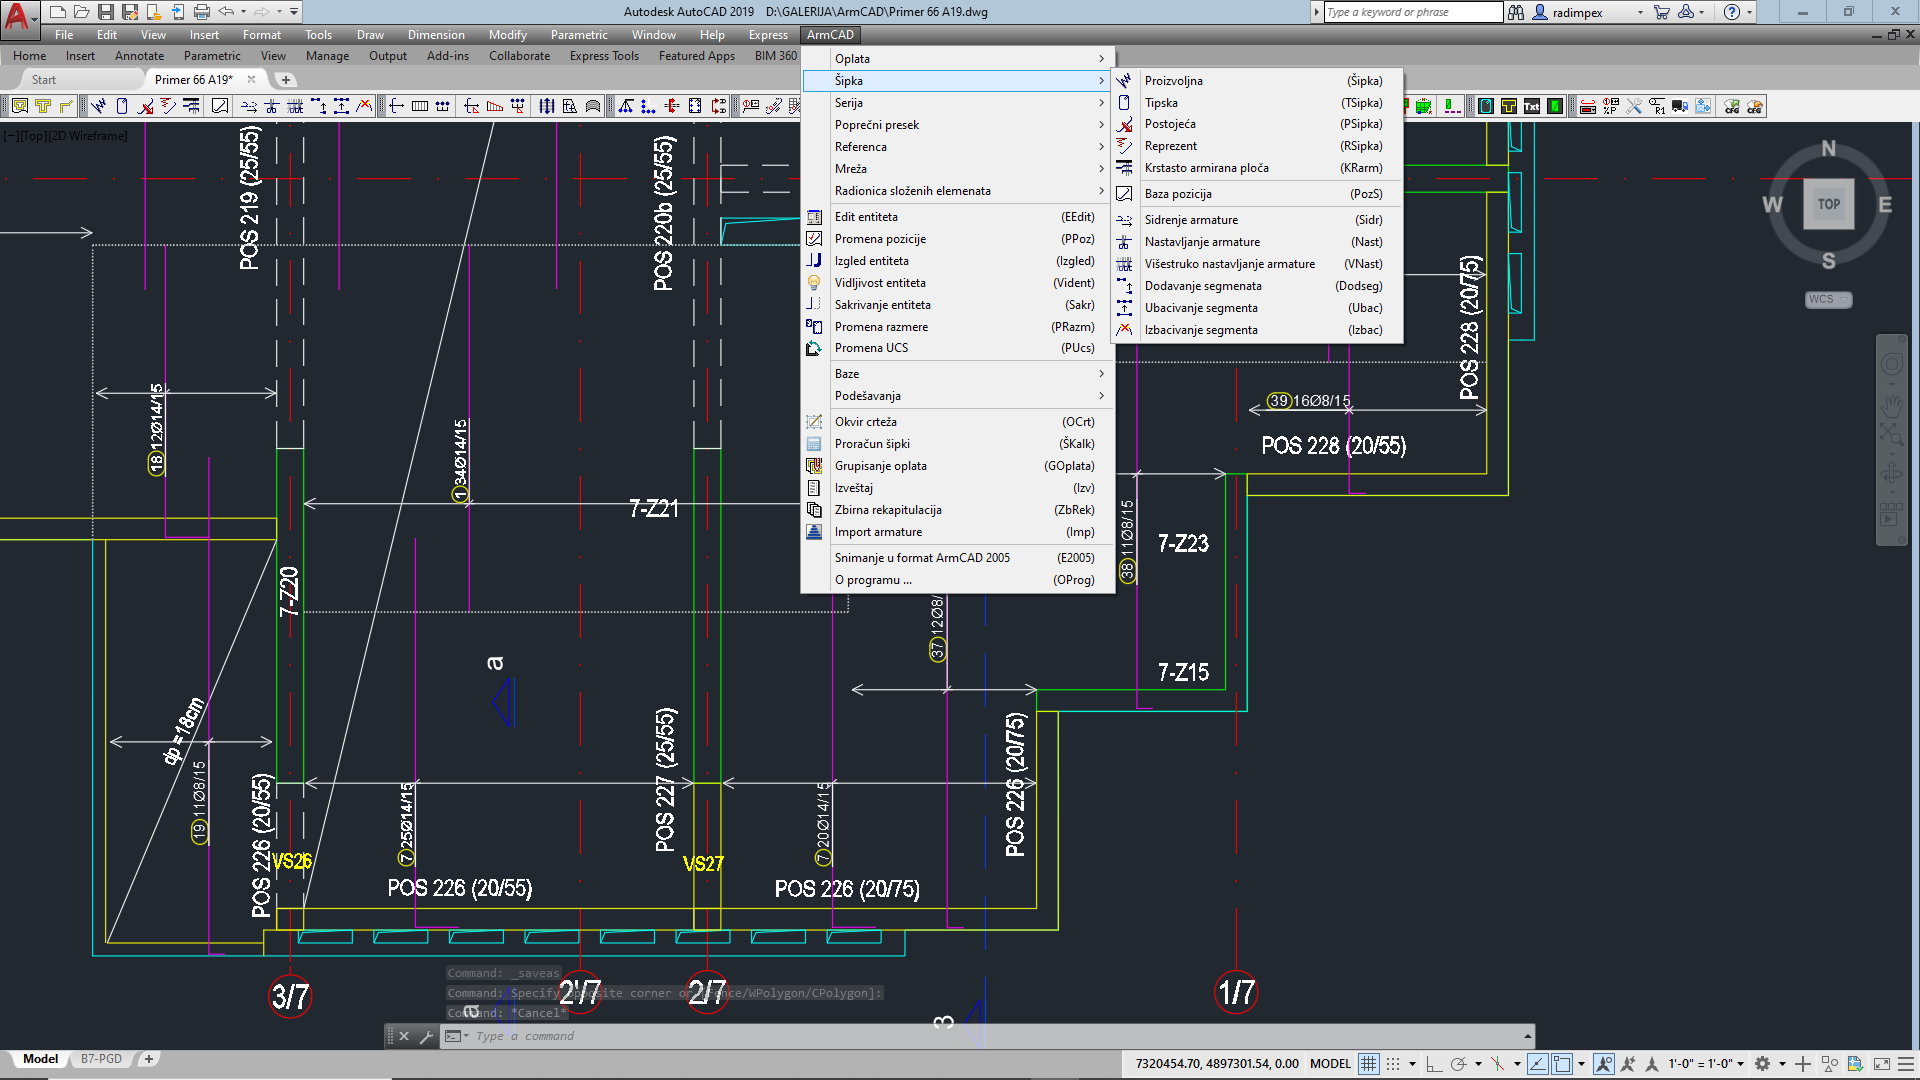Open the WCS coordinate system dropdown
This screenshot has height=1080, width=1920.
pyautogui.click(x=1828, y=299)
